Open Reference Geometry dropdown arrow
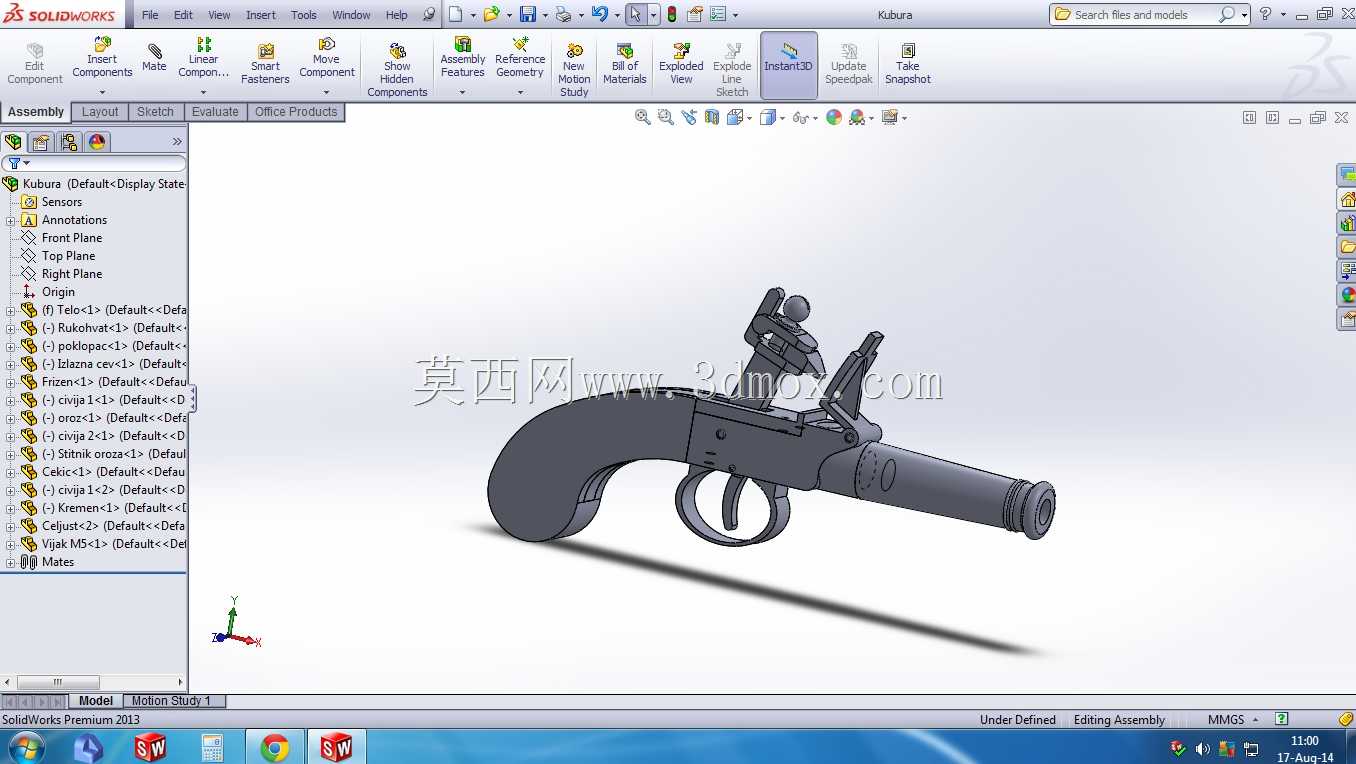Screen dimensions: 1356x764 520,92
